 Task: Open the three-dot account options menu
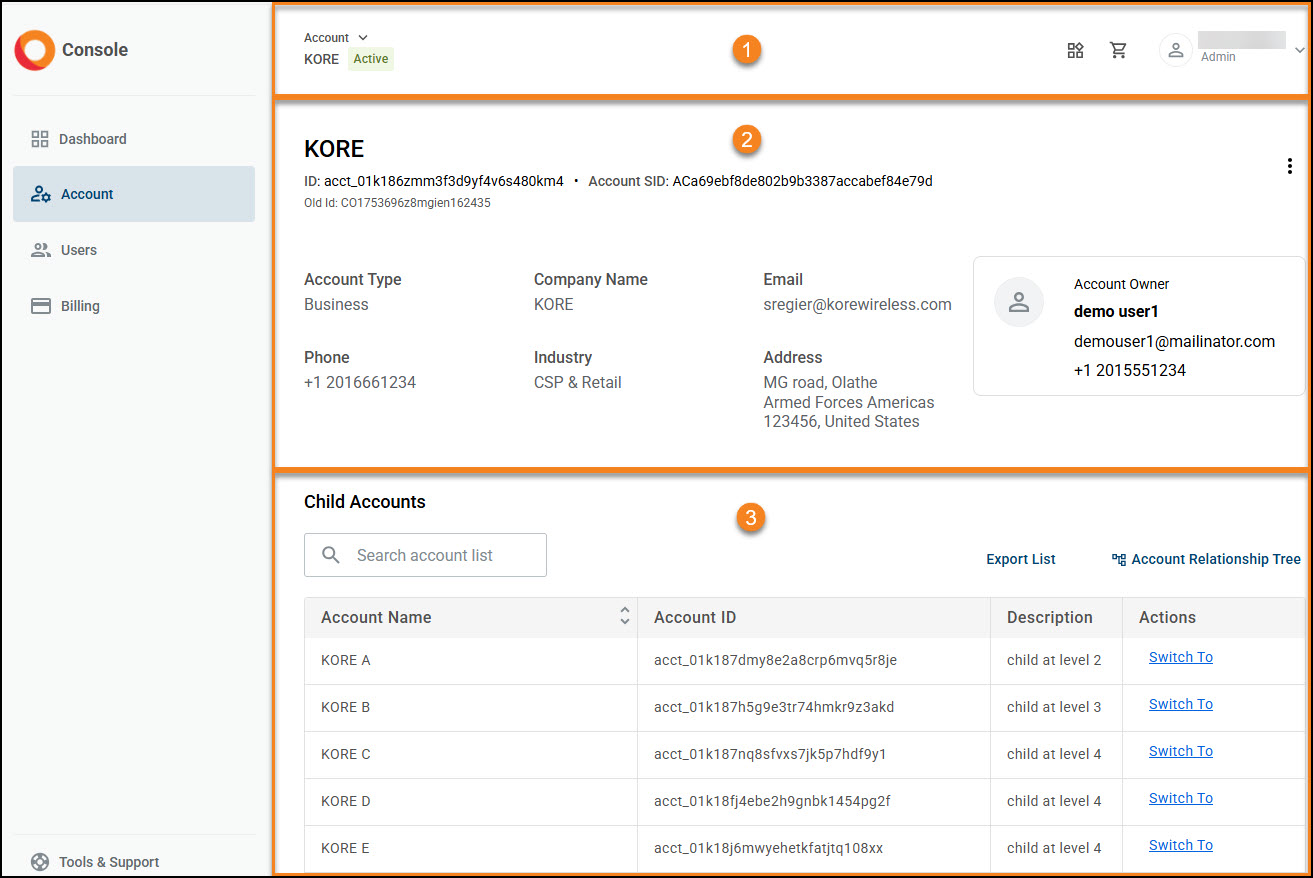coord(1289,166)
